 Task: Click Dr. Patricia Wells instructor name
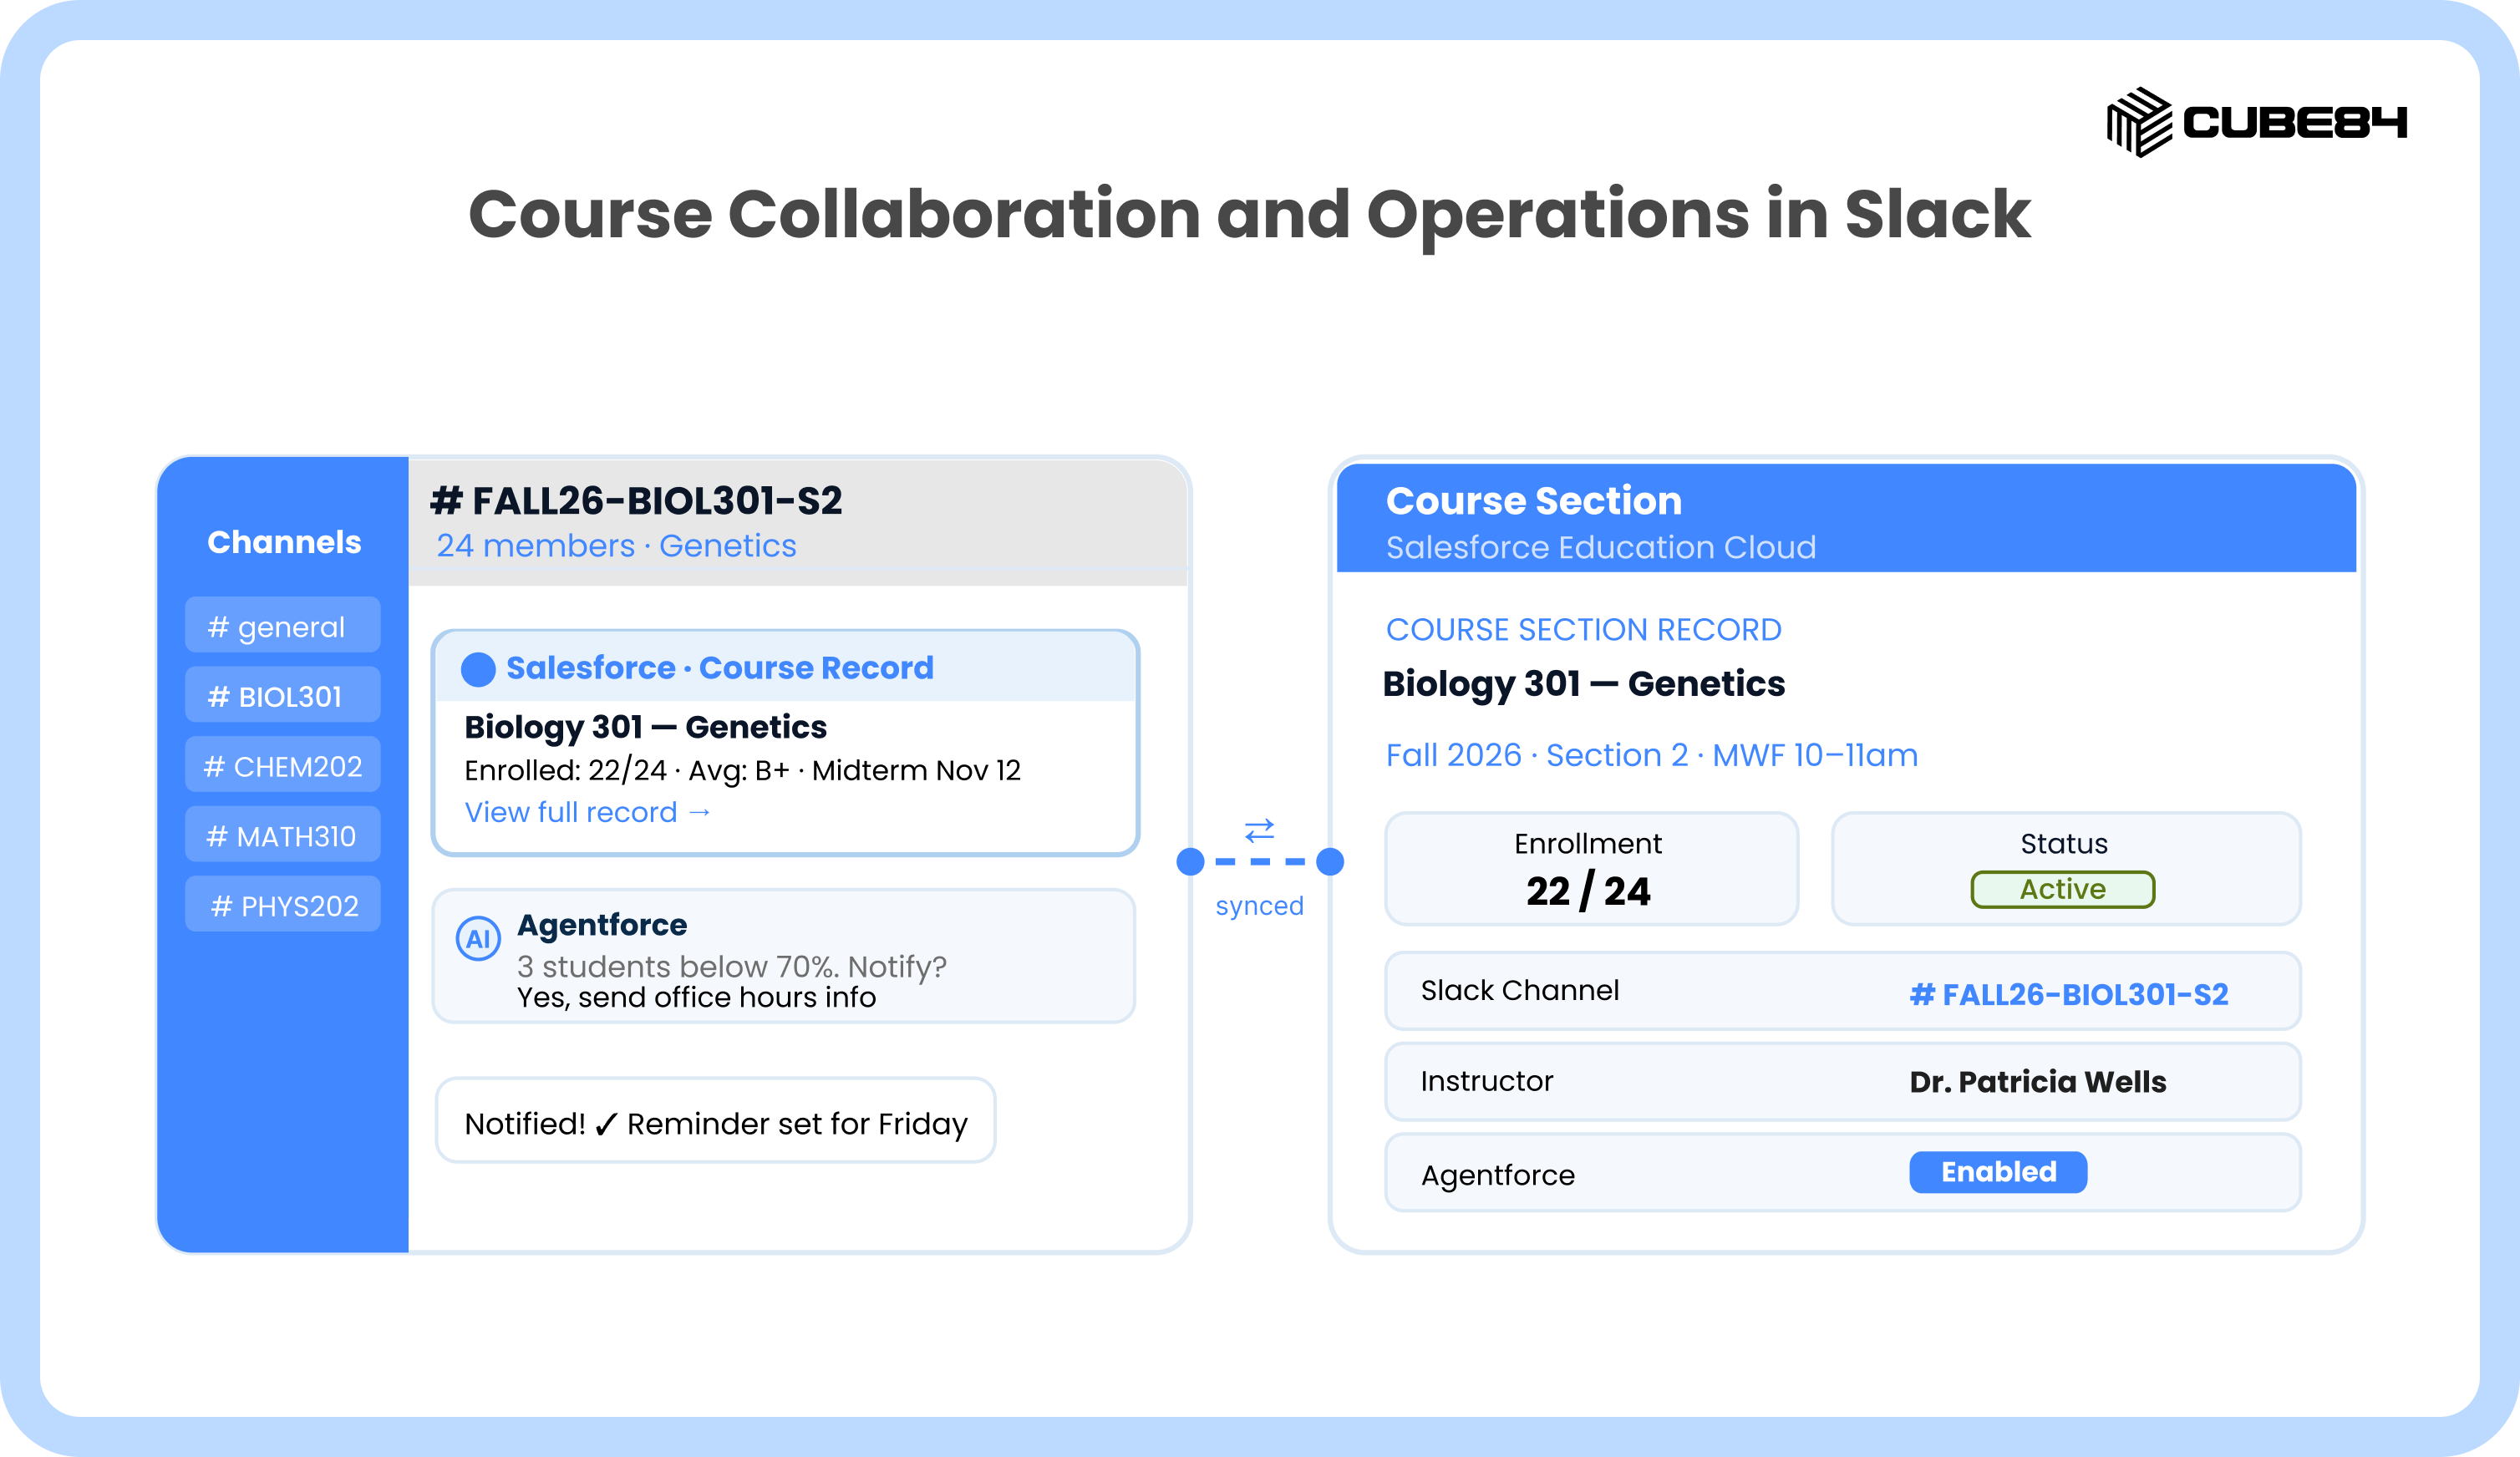point(2037,1082)
